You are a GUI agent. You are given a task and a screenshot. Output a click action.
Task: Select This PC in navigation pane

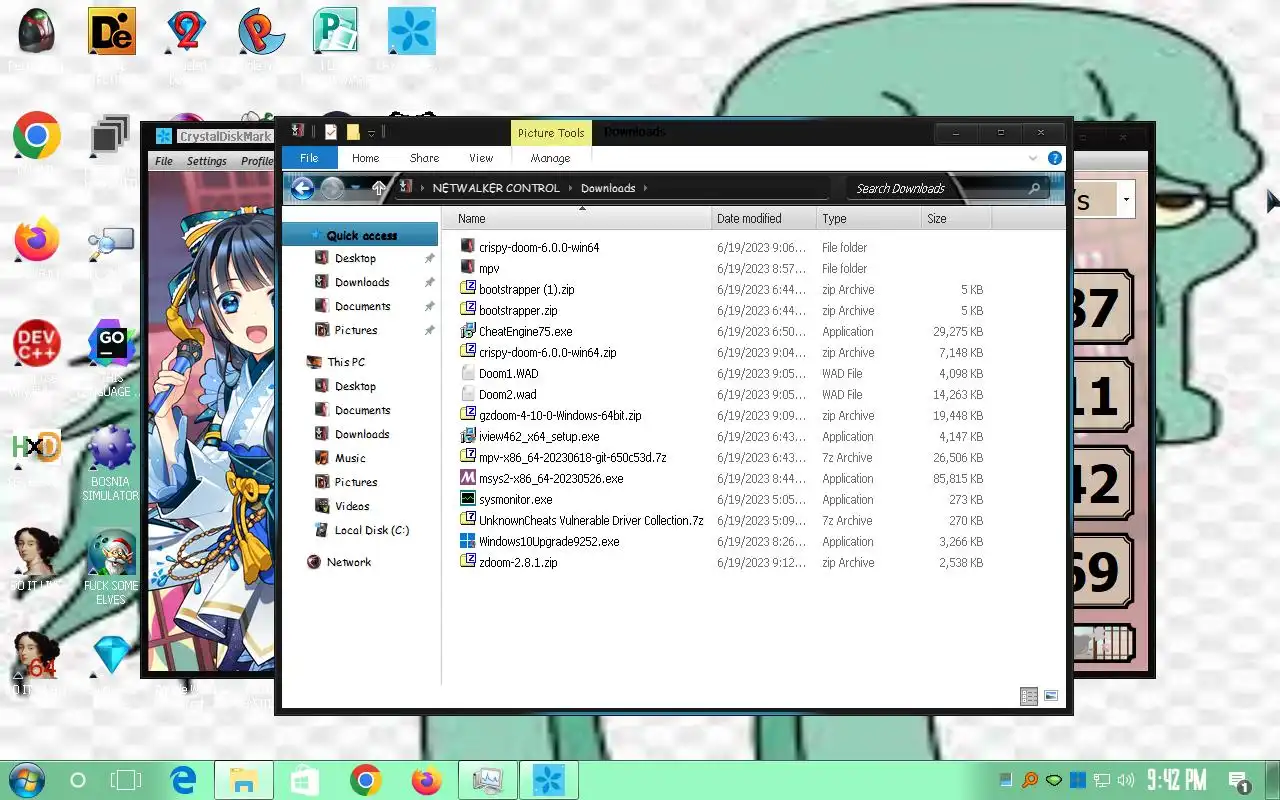coord(346,362)
